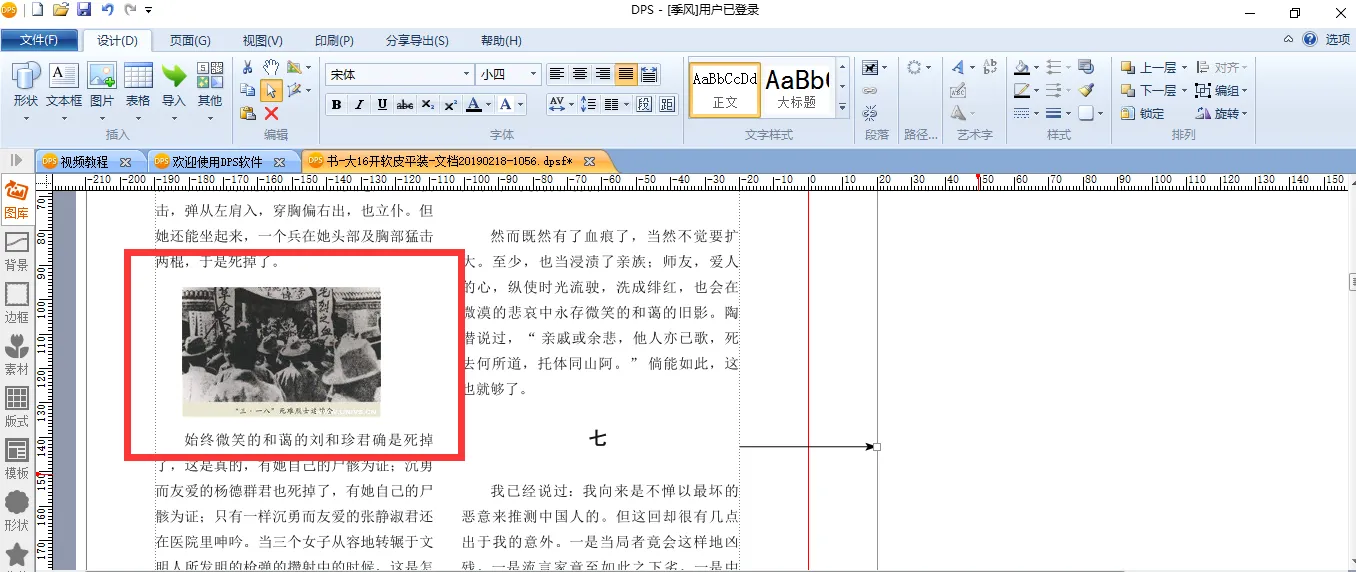Viewport: 1356px width, 572px height.
Task: Open the 页面(G) ribbon tab
Action: pos(190,41)
